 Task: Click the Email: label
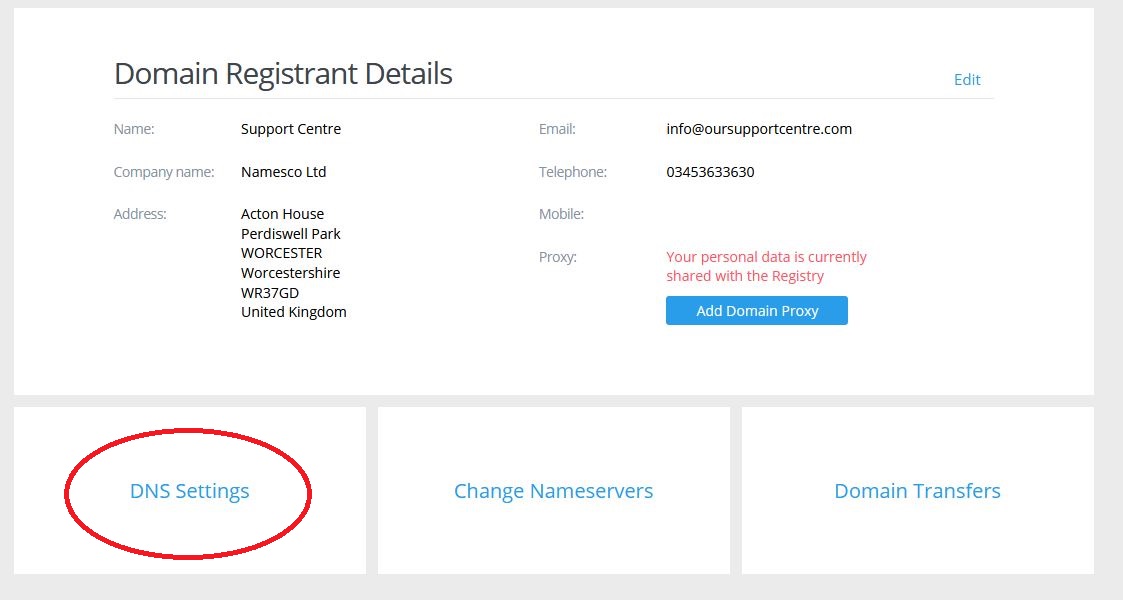point(556,129)
